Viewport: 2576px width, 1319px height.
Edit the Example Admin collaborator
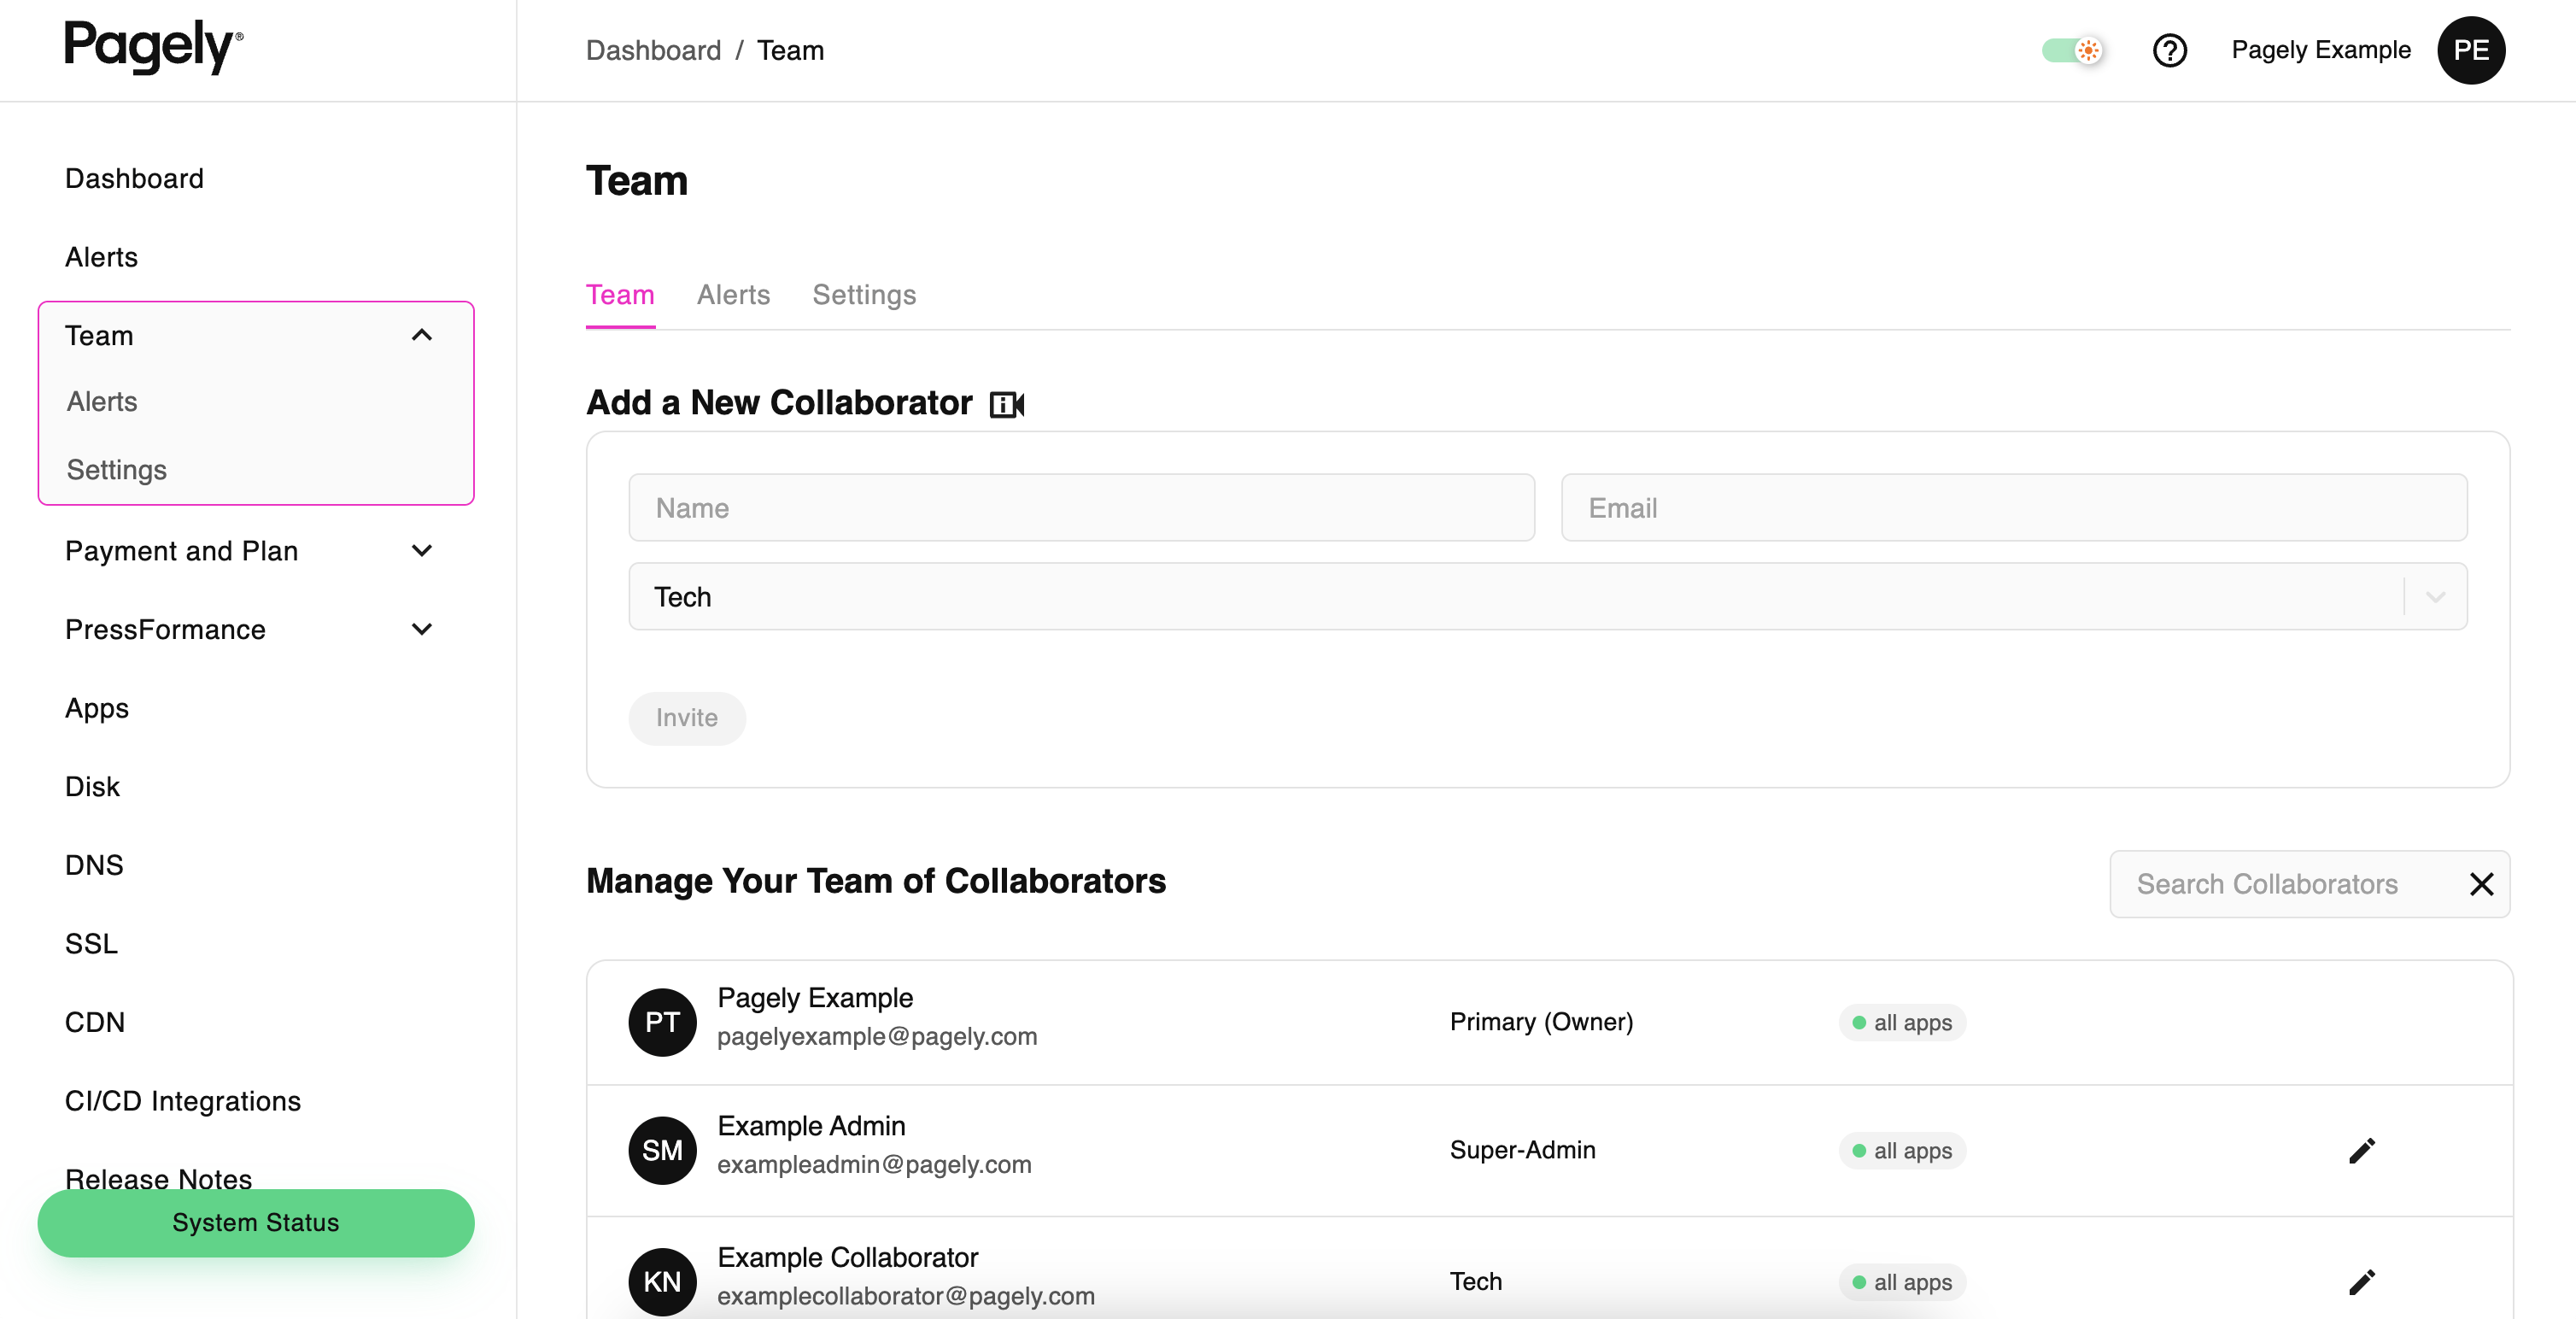(x=2361, y=1151)
